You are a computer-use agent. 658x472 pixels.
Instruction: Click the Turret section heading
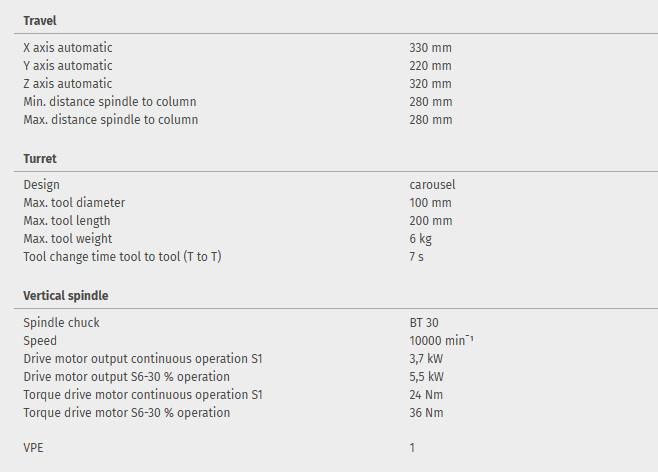pos(40,158)
